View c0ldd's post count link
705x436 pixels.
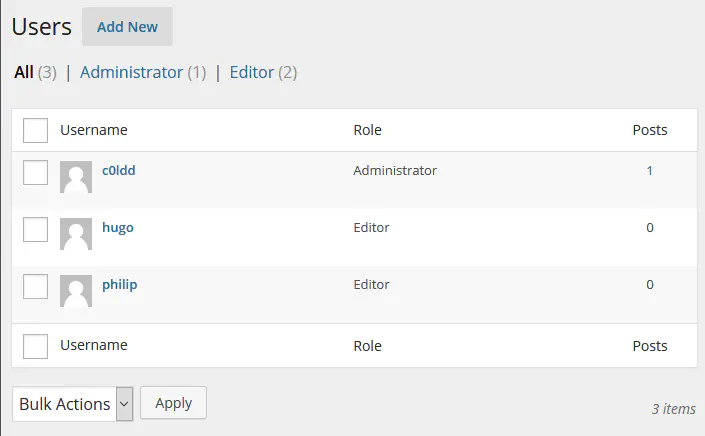point(649,171)
